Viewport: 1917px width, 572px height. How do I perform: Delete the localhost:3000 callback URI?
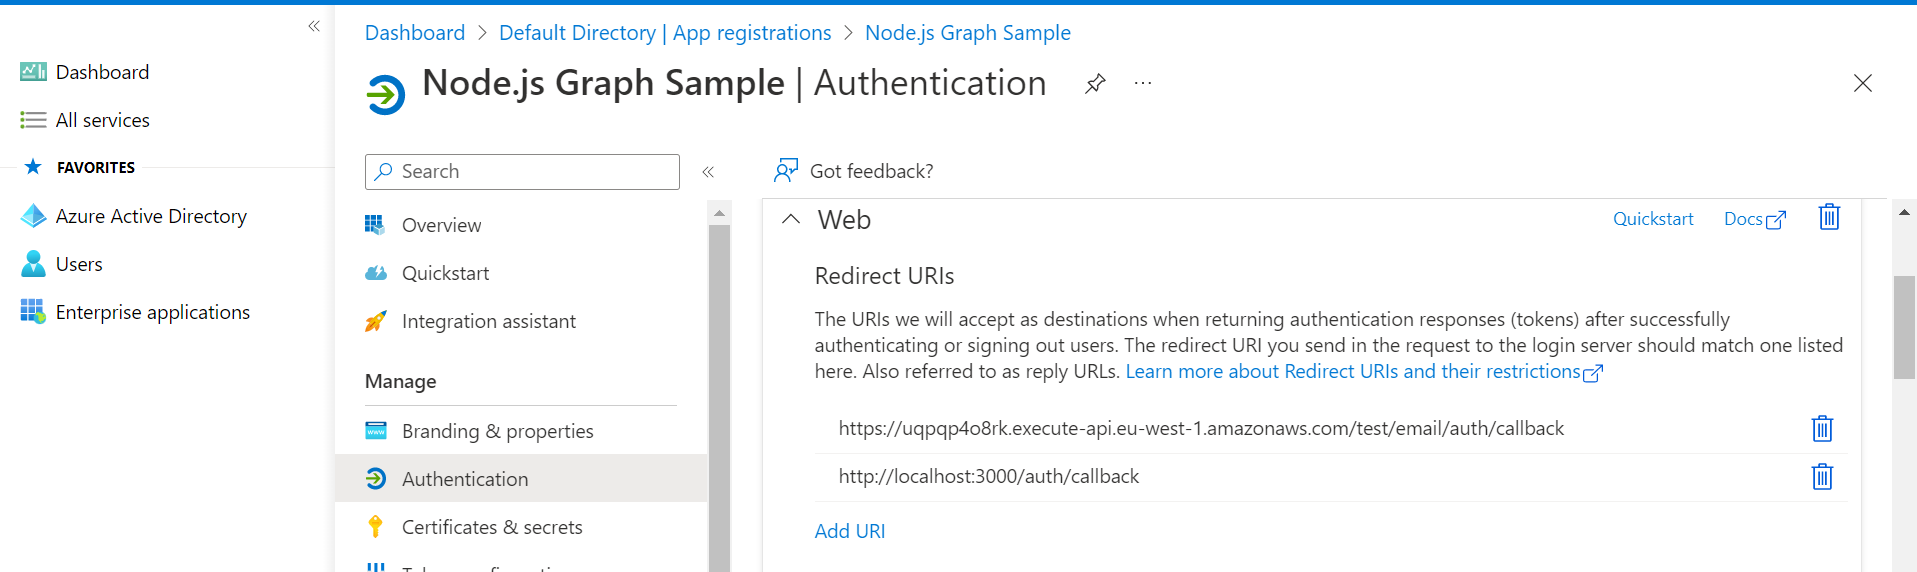(1822, 477)
